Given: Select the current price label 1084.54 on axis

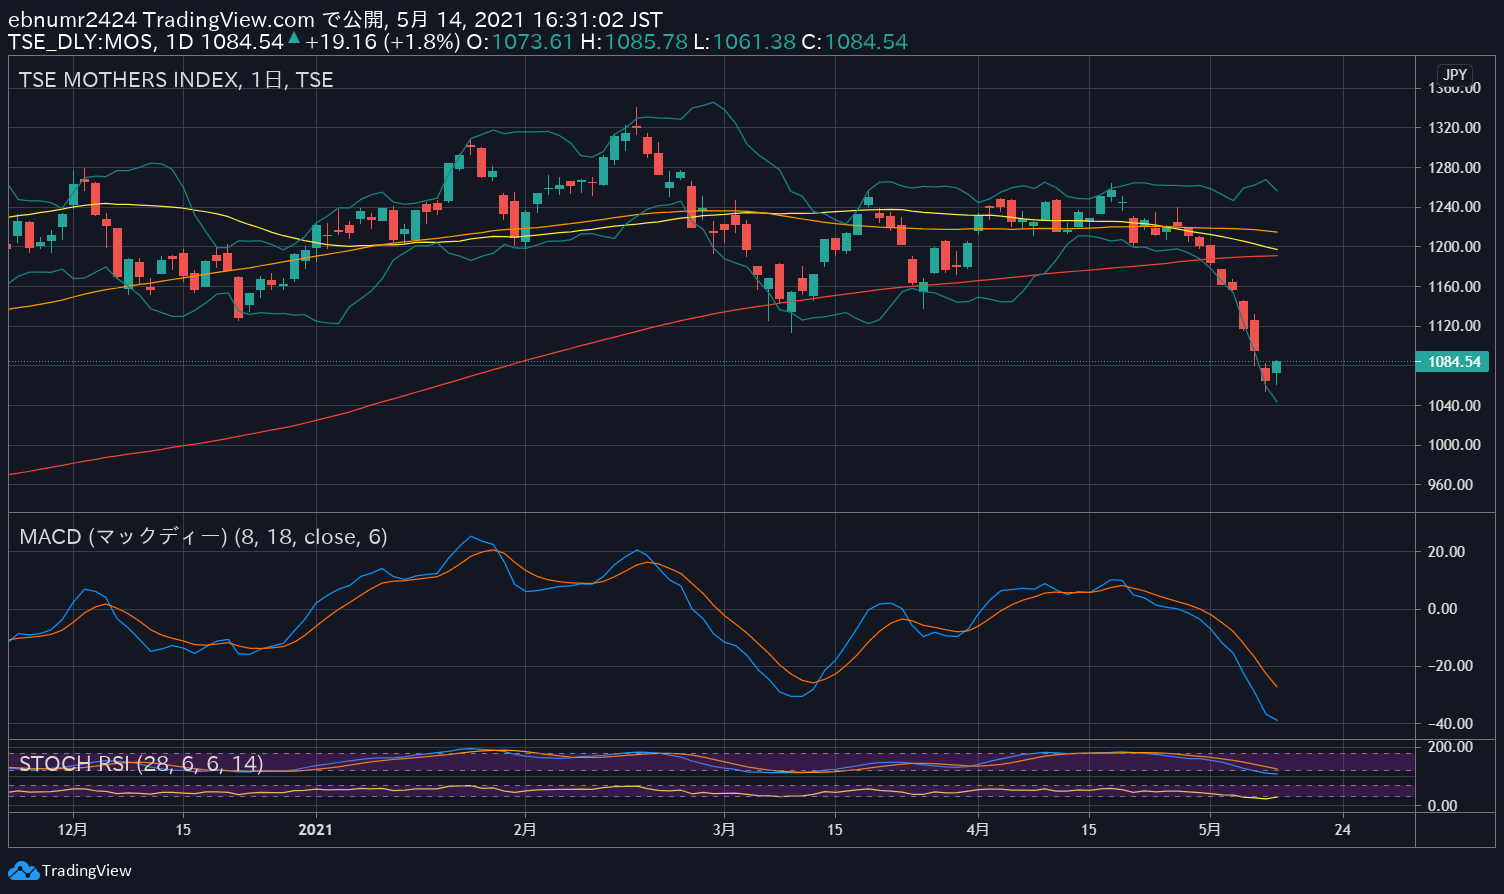Looking at the screenshot, I should (x=1453, y=362).
